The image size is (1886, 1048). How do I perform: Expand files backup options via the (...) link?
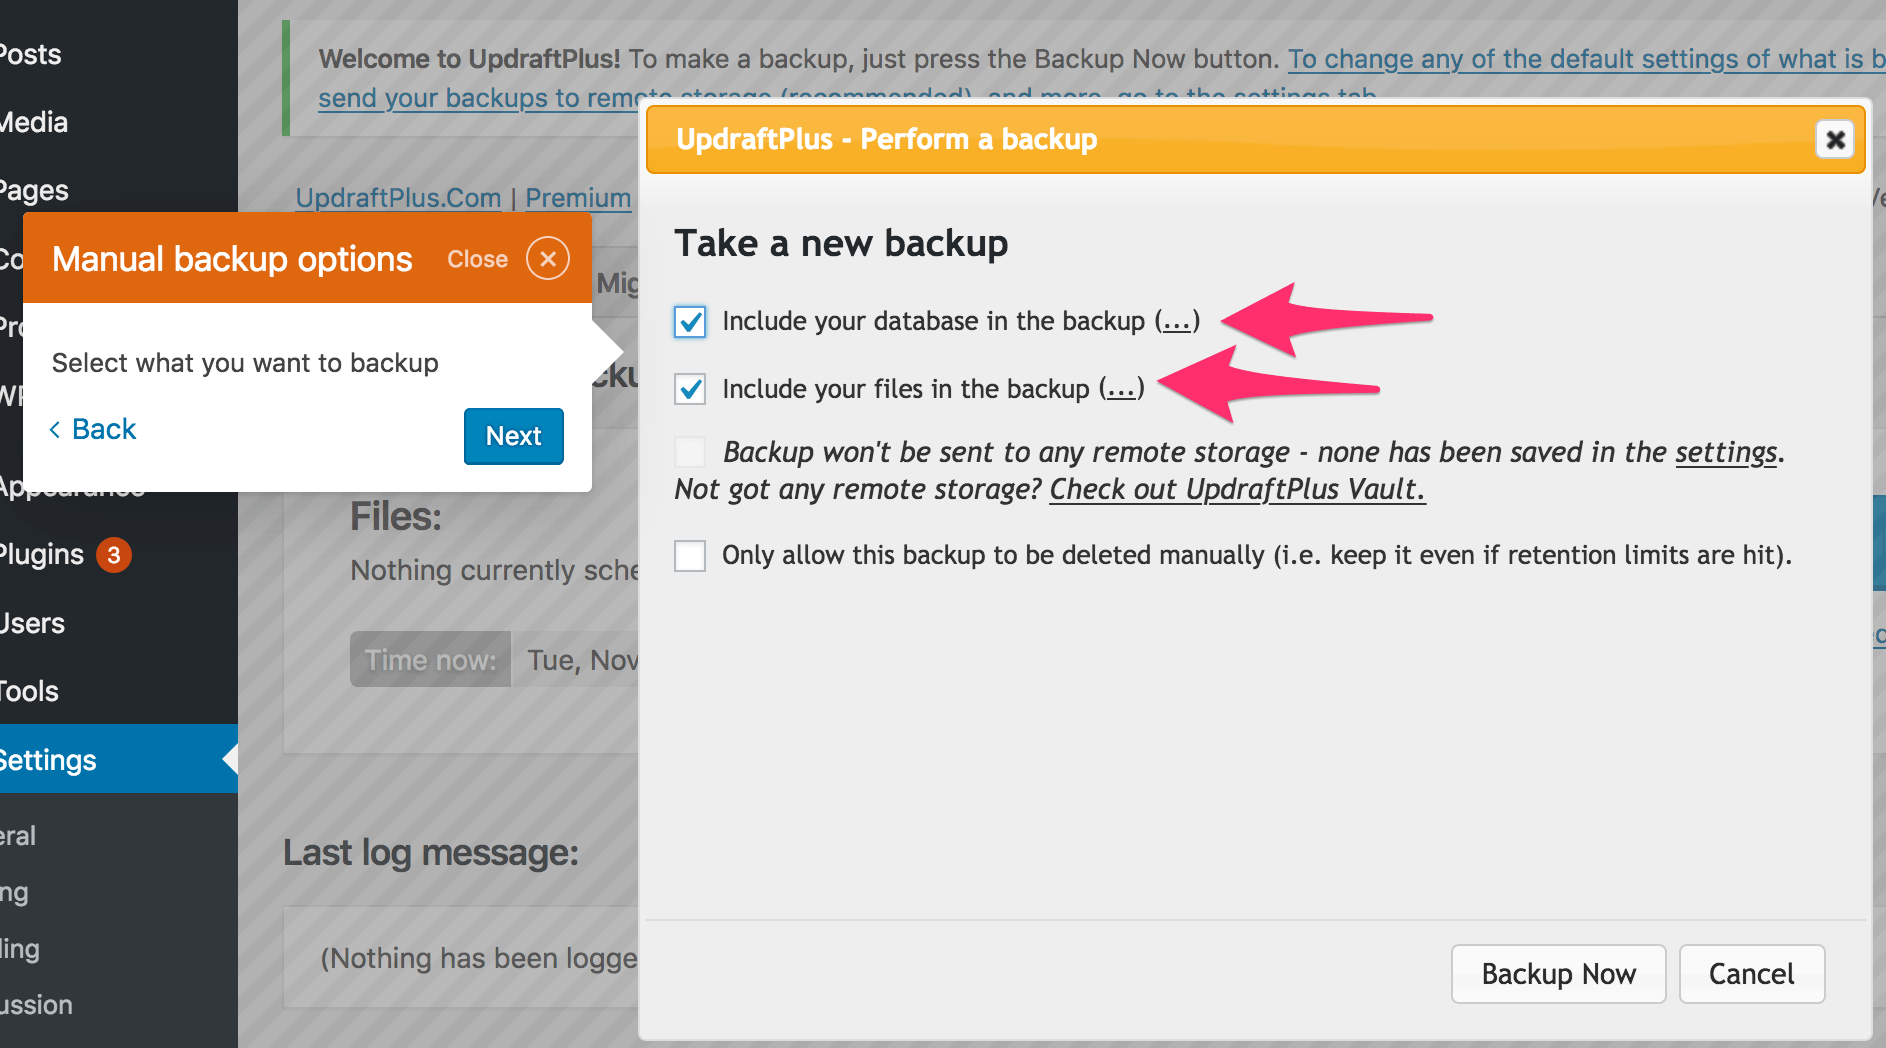coord(1121,389)
